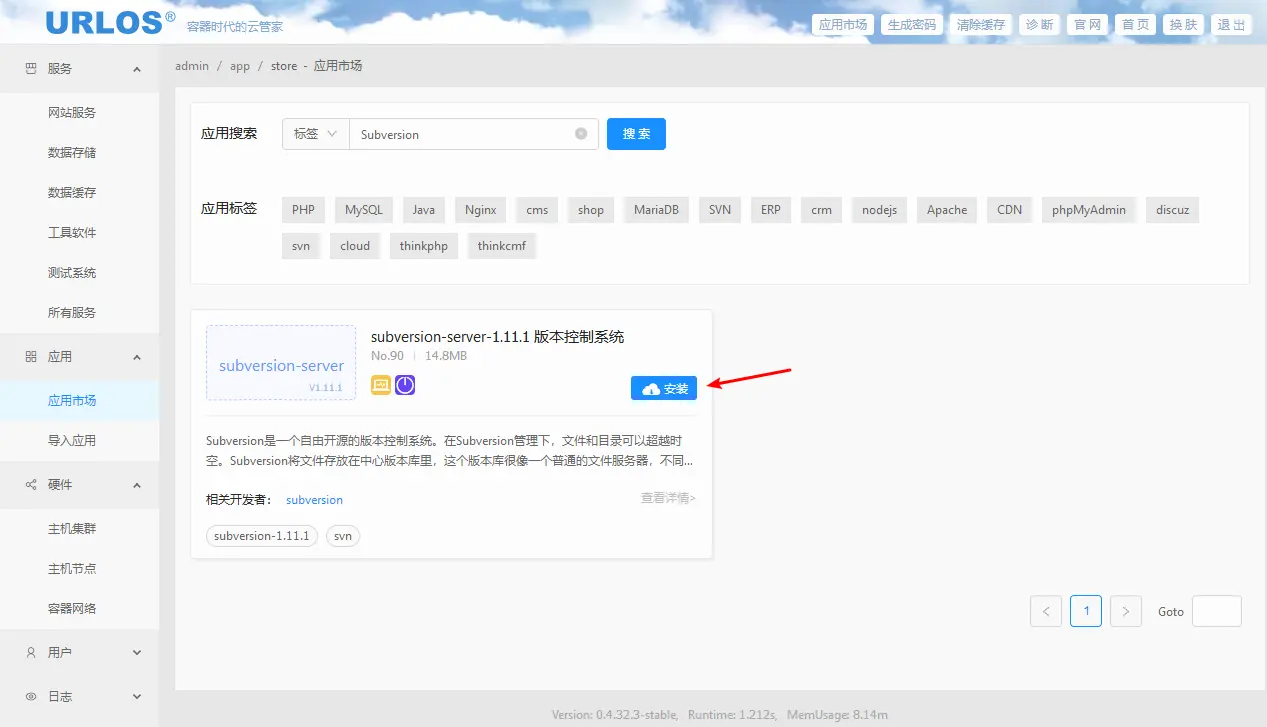
Task: Select the discuz app tag
Action: [x=1172, y=210]
